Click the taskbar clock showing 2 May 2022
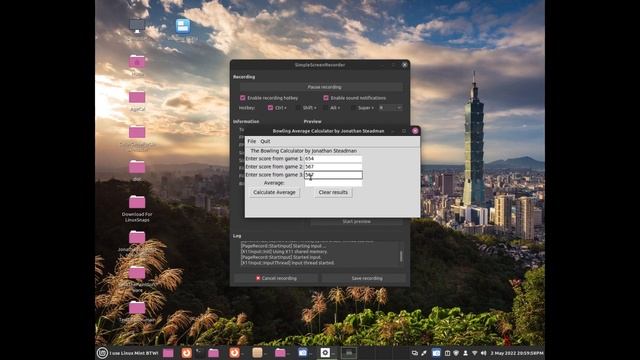This screenshot has height=360, width=640. coord(517,353)
